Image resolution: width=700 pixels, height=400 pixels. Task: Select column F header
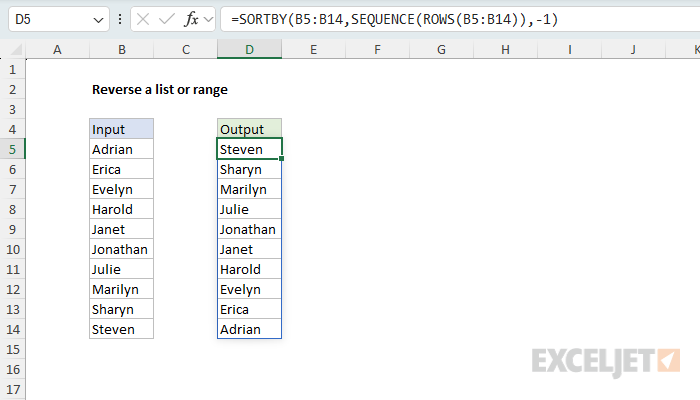(x=378, y=49)
